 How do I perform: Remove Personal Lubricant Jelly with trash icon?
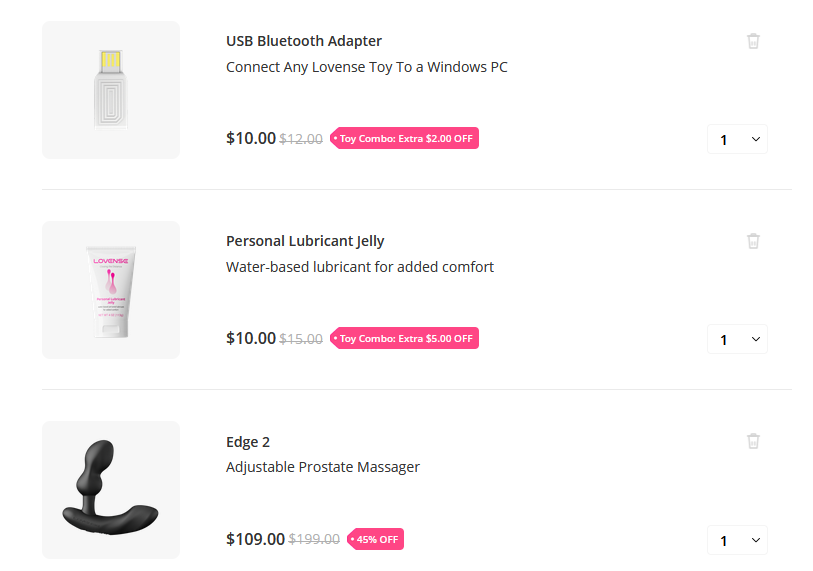click(753, 241)
